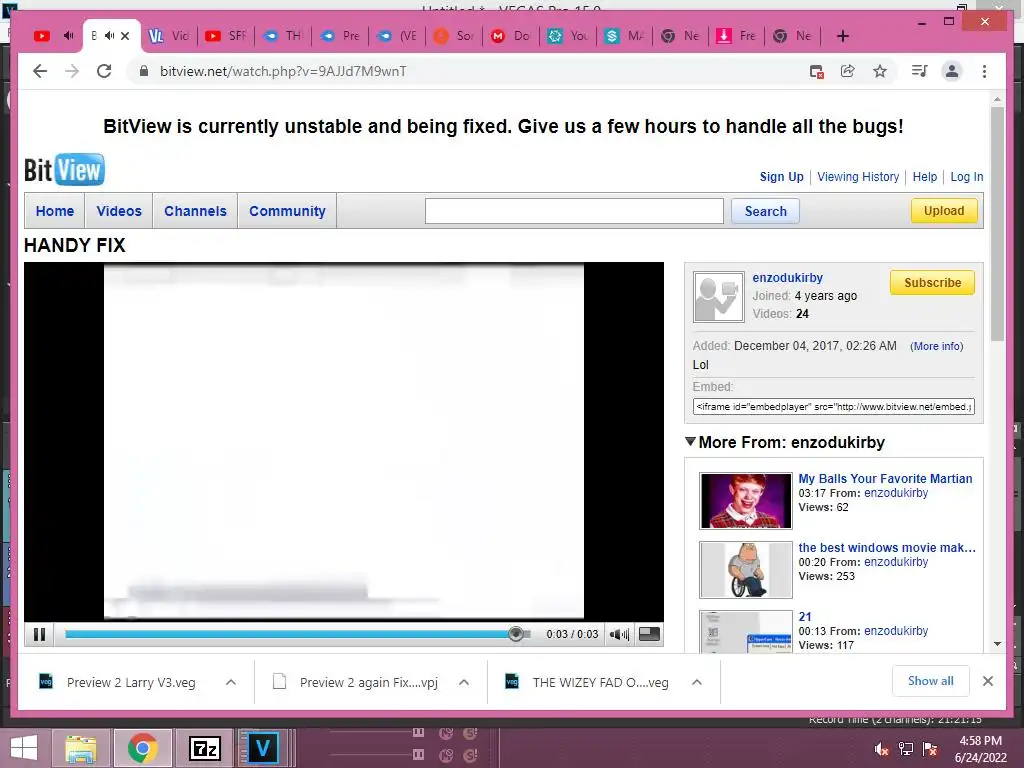Click the blocked pop-up icon in address bar
Screen dimensions: 1024x768
pyautogui.click(x=816, y=71)
